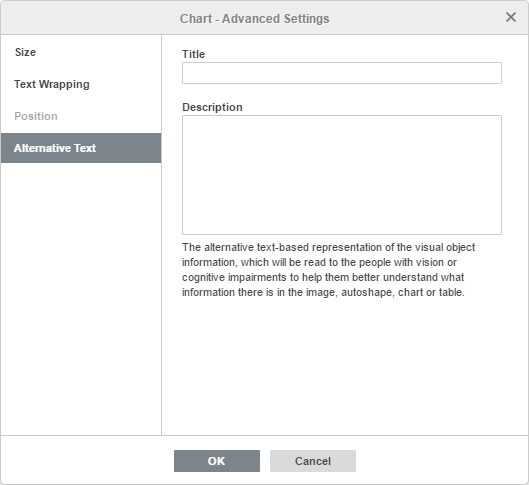This screenshot has width=529, height=485.
Task: Close the Chart Advanced Settings dialog
Action: click(x=511, y=17)
